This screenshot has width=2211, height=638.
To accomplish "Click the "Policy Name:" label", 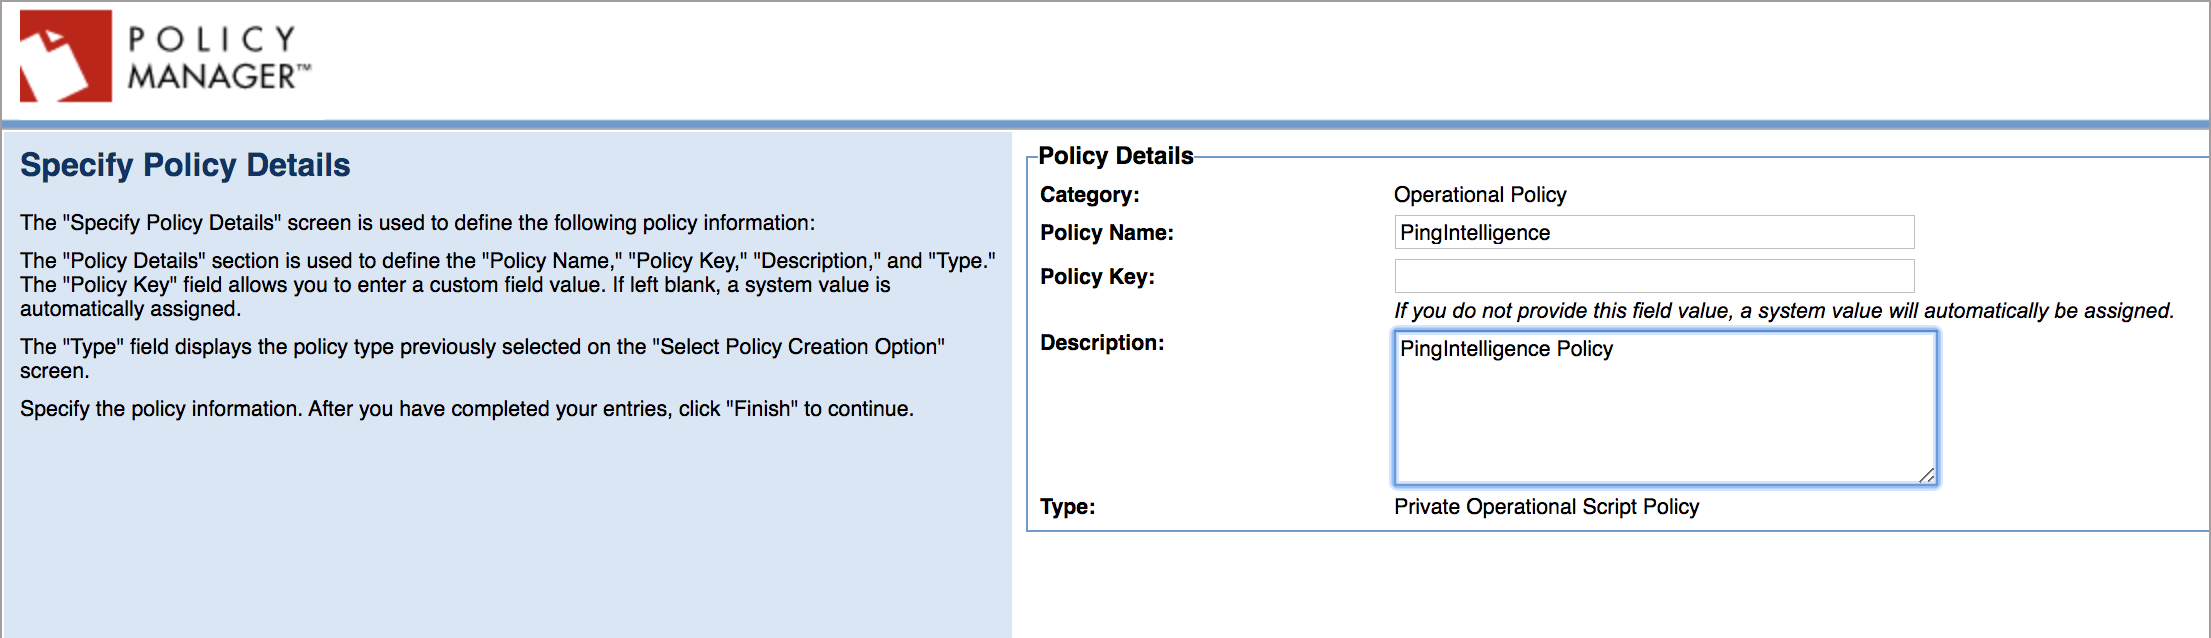I will 1106,233.
